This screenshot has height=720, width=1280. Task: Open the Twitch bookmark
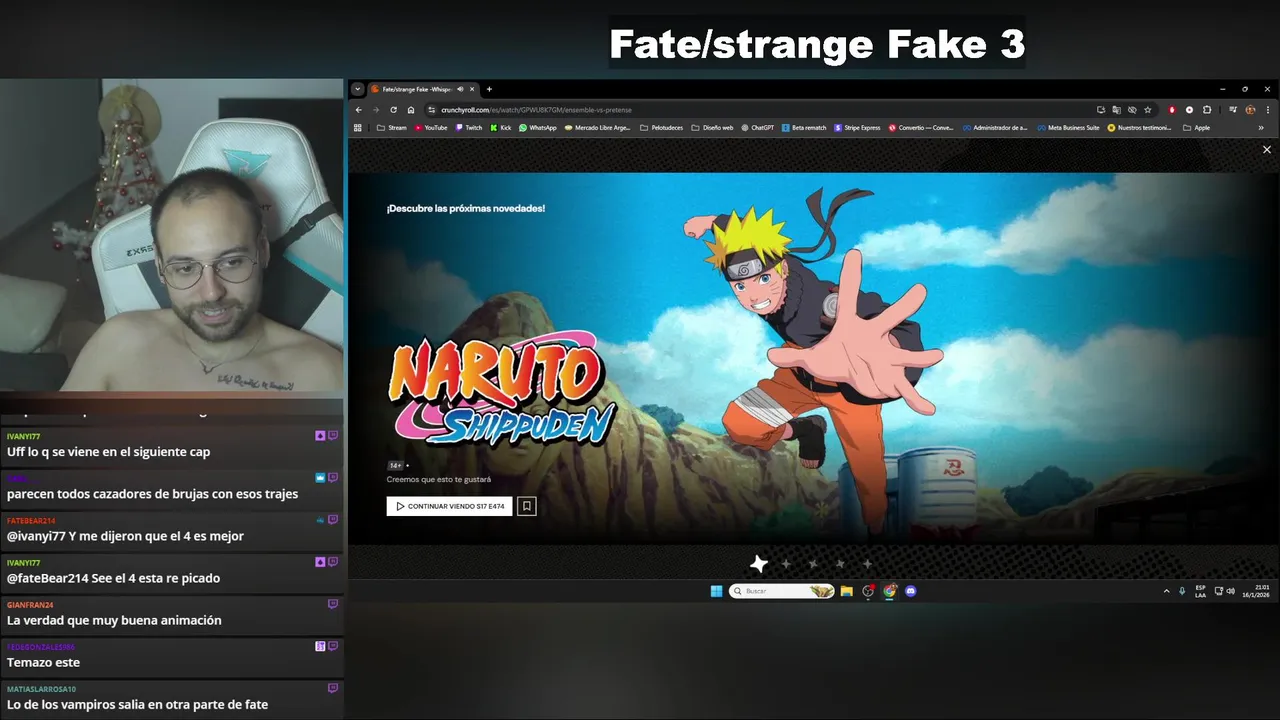pyautogui.click(x=469, y=128)
